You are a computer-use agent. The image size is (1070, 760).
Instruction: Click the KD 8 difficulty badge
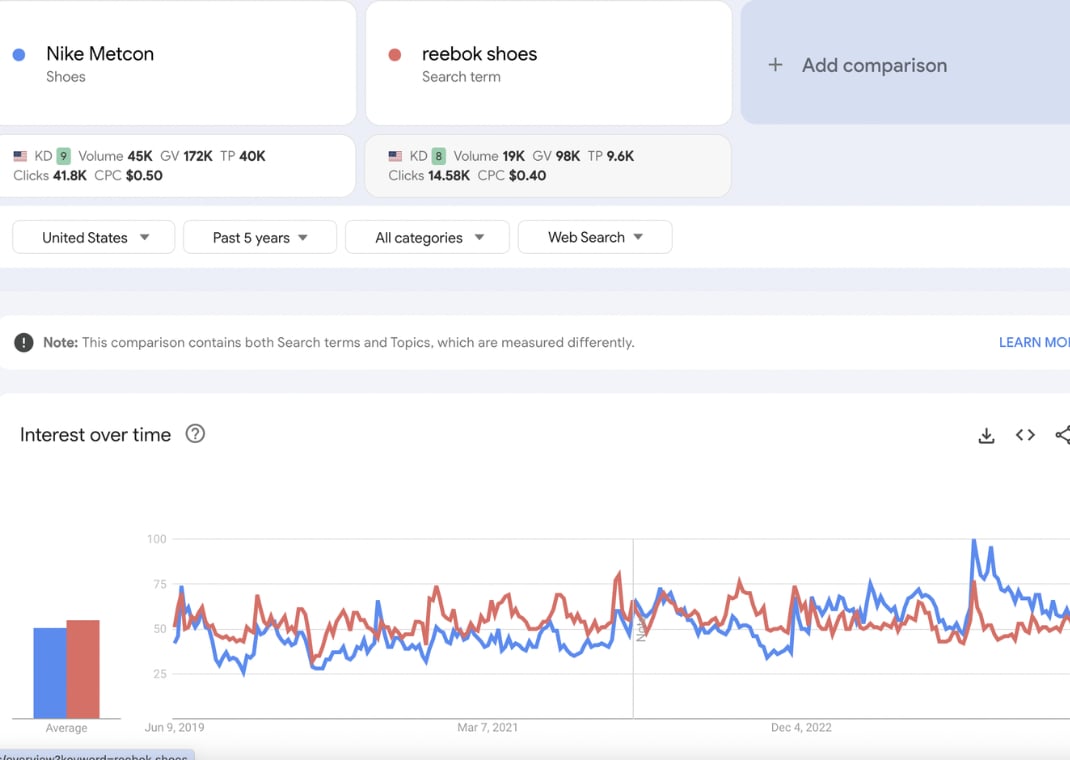point(438,156)
